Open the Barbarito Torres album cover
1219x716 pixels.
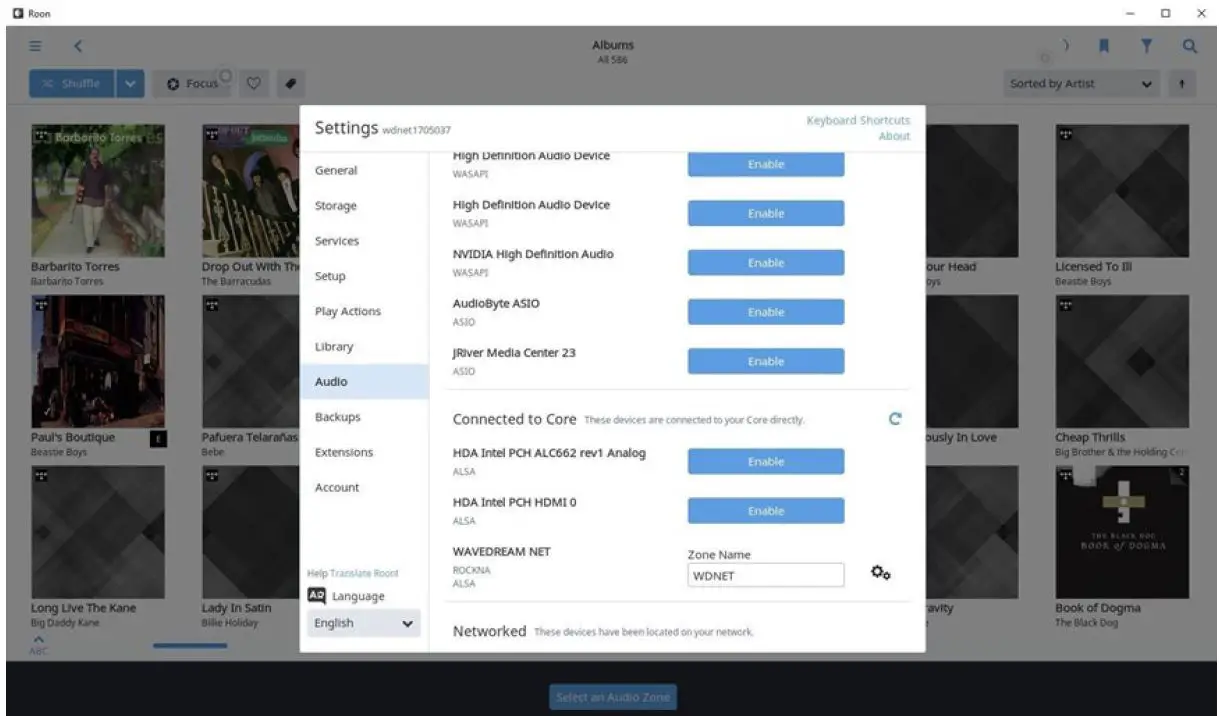click(x=98, y=190)
